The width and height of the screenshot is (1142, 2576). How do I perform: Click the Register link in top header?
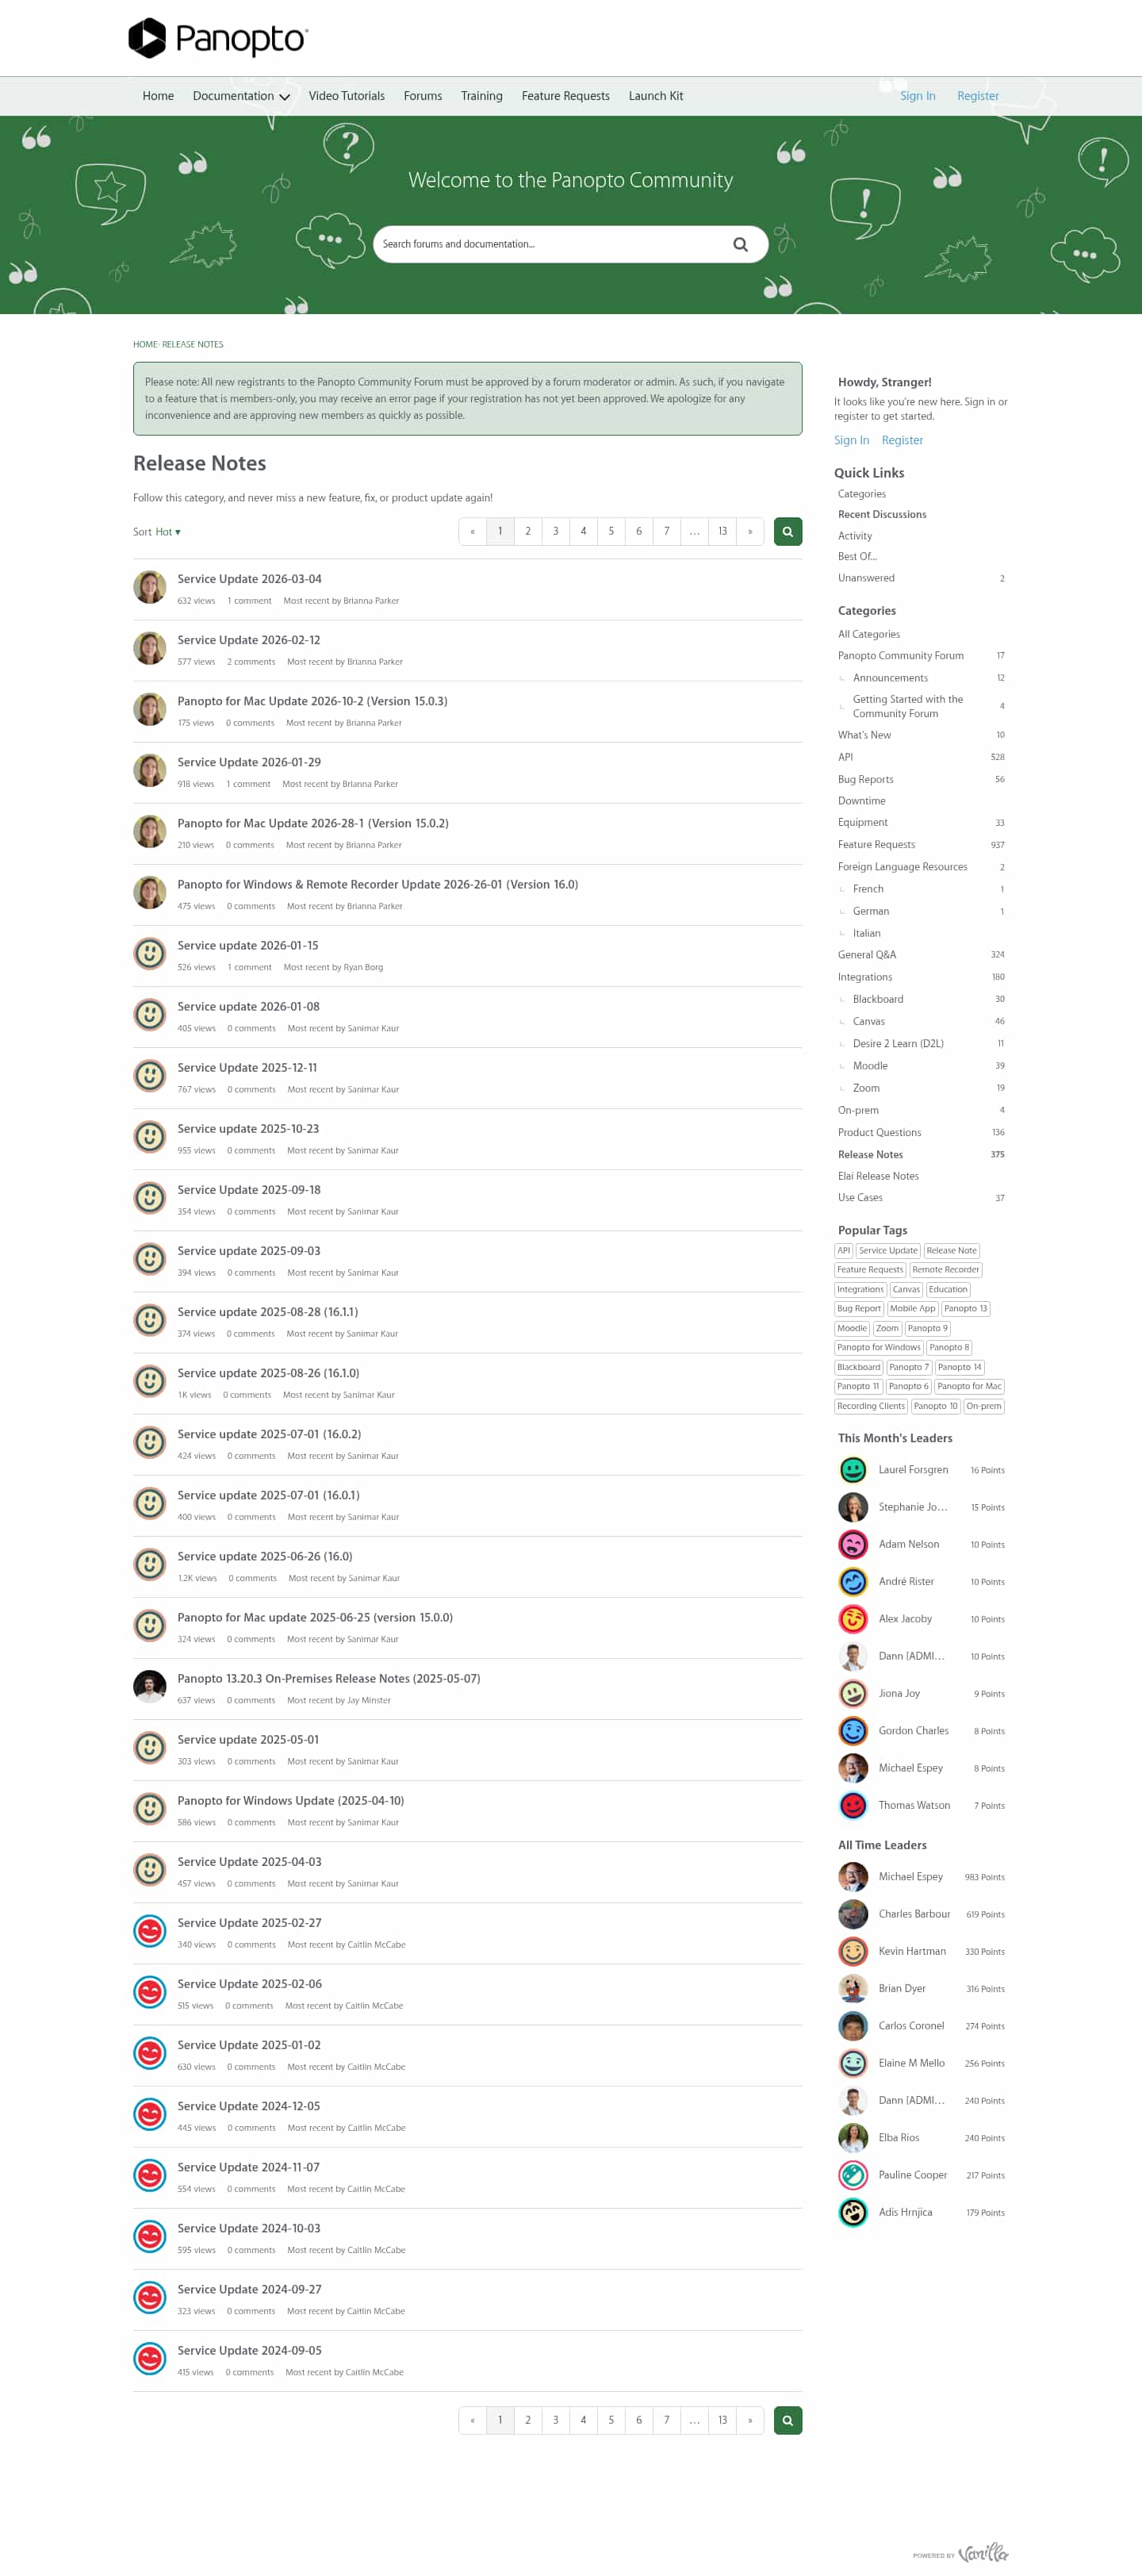pos(977,96)
